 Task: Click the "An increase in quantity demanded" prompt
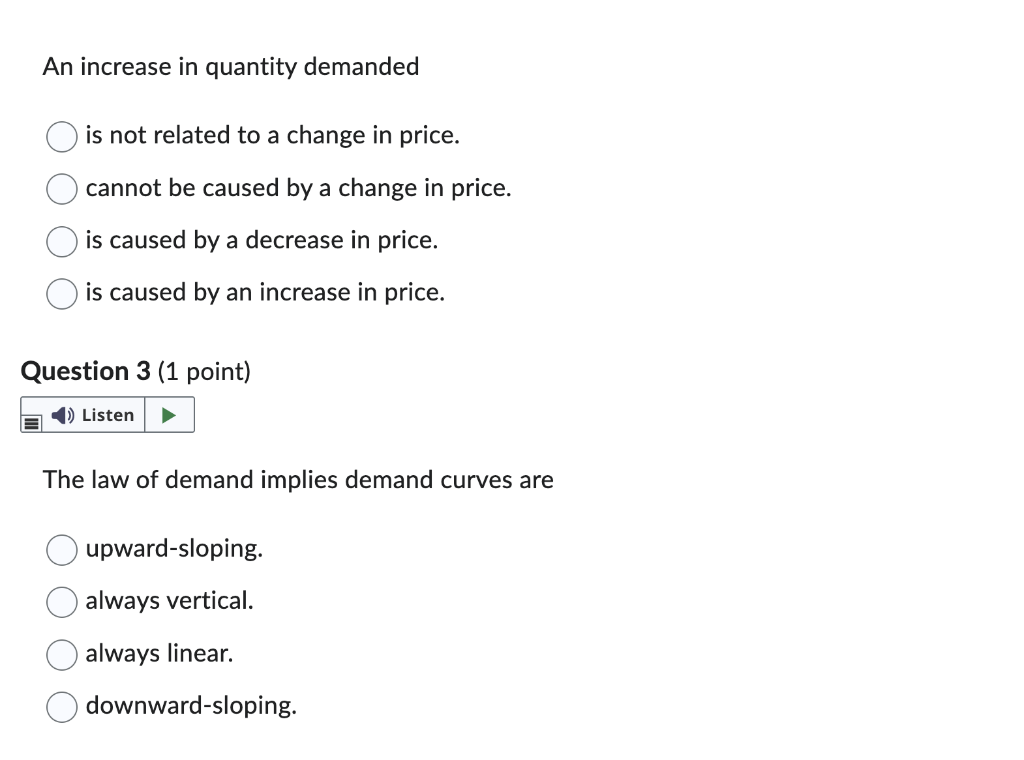[231, 67]
